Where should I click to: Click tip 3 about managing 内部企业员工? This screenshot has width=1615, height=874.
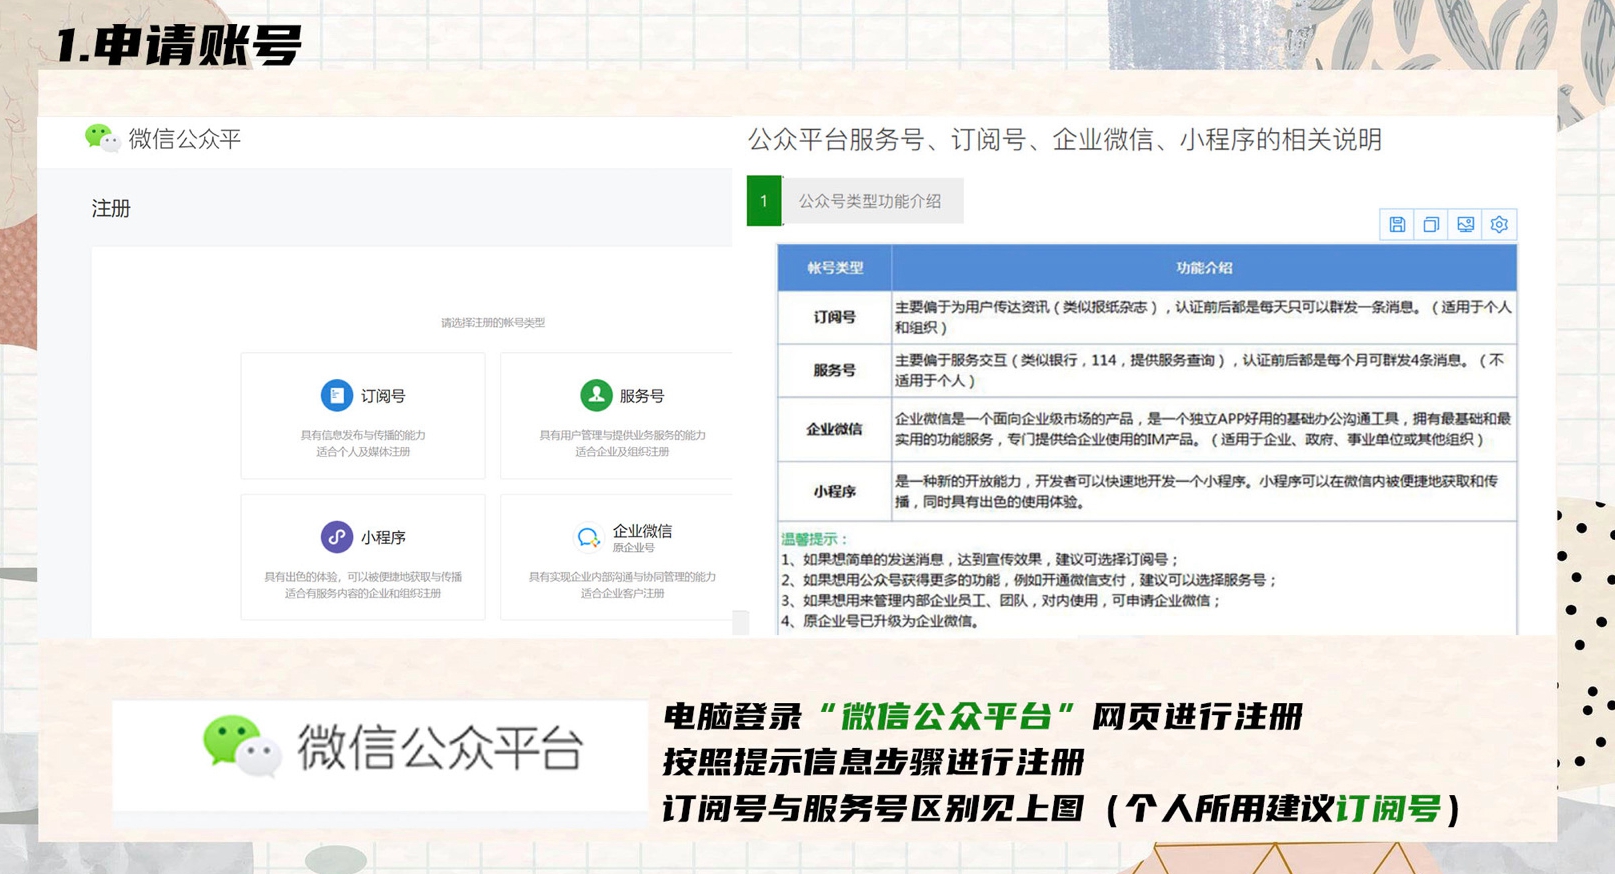[1001, 601]
